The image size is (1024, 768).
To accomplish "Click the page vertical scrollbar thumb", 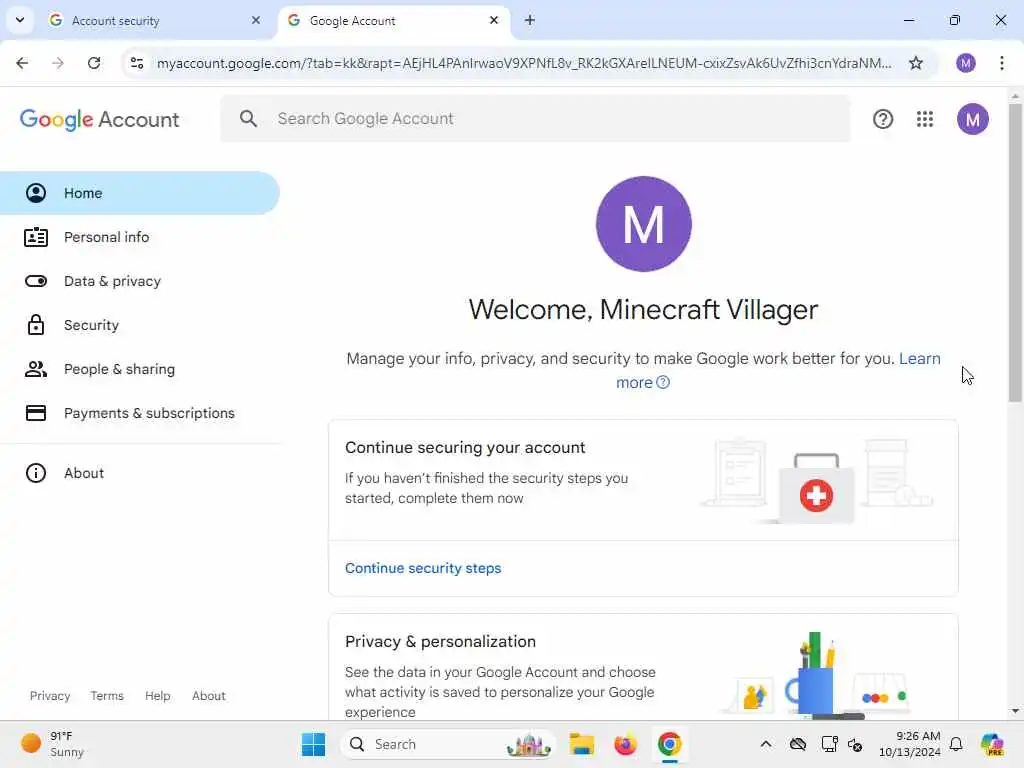I will pyautogui.click(x=1015, y=252).
